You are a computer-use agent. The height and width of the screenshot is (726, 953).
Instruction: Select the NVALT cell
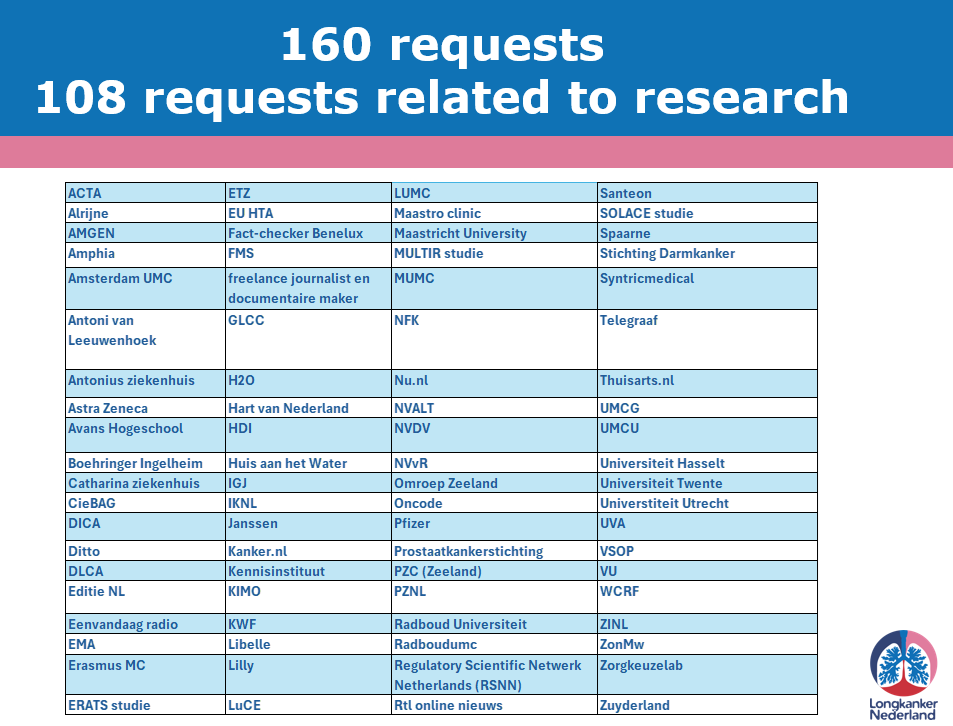(x=494, y=408)
